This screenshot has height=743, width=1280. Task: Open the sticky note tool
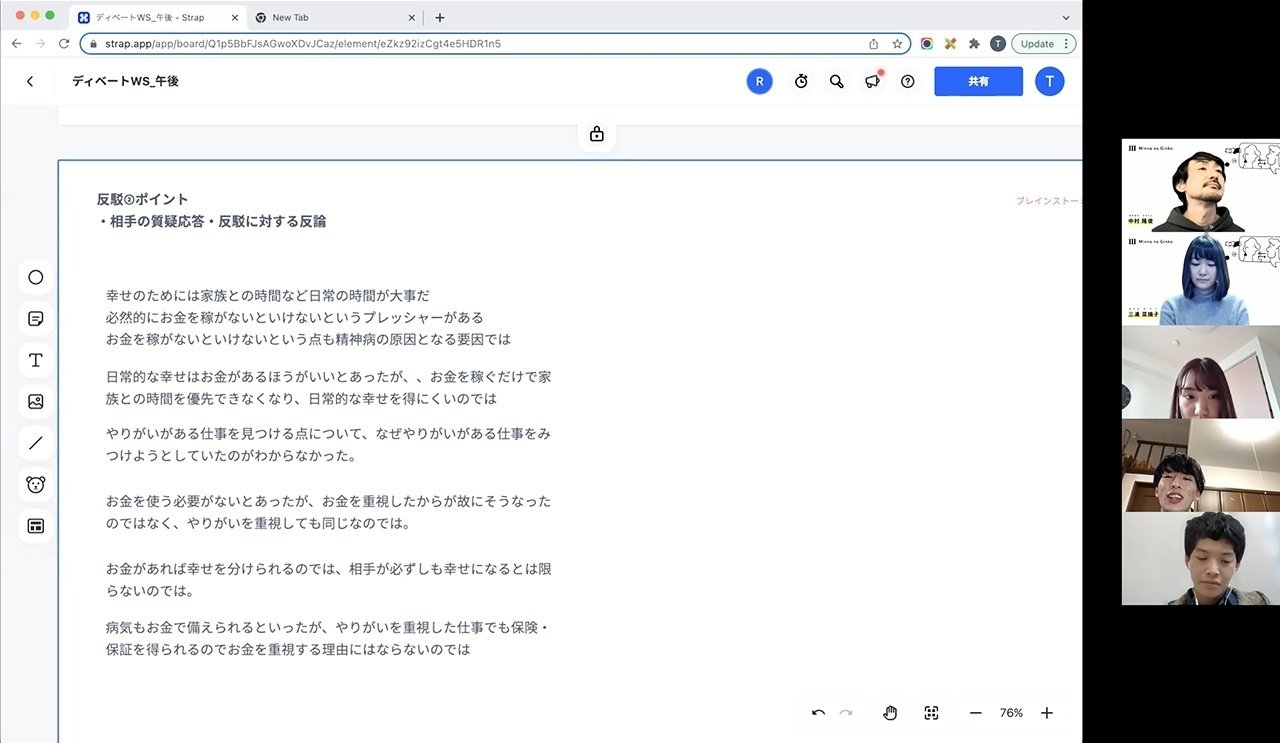pos(35,318)
